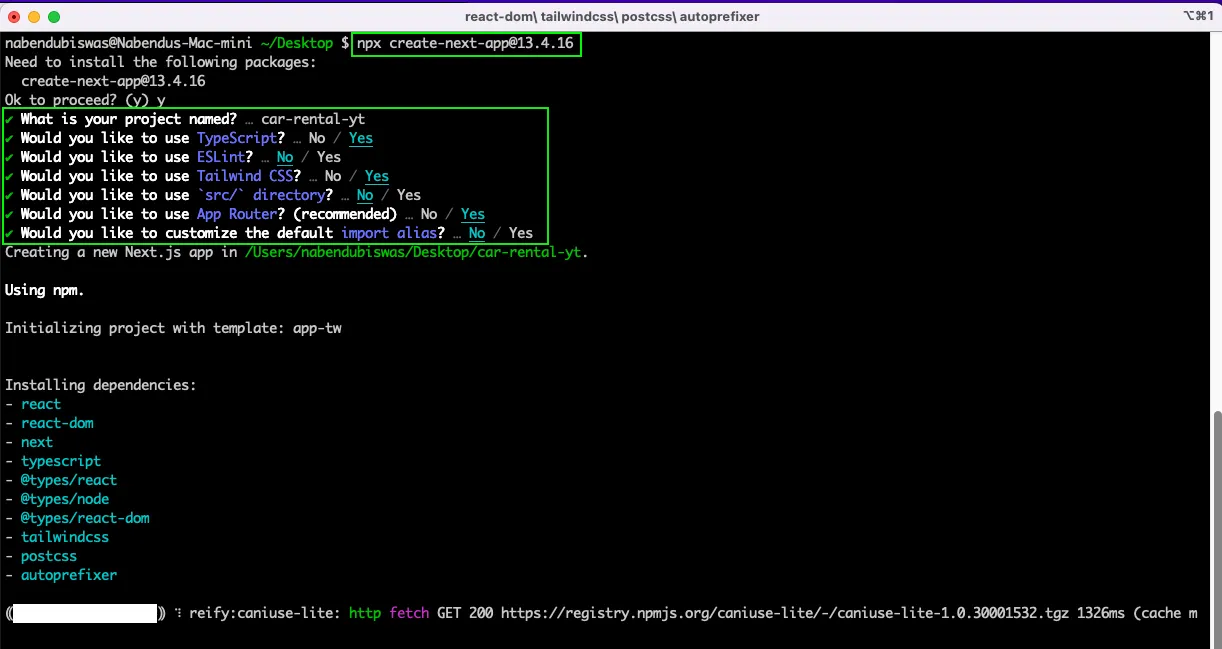The width and height of the screenshot is (1222, 649).
Task: Select 'Yes' on the App Router line
Action: (473, 214)
